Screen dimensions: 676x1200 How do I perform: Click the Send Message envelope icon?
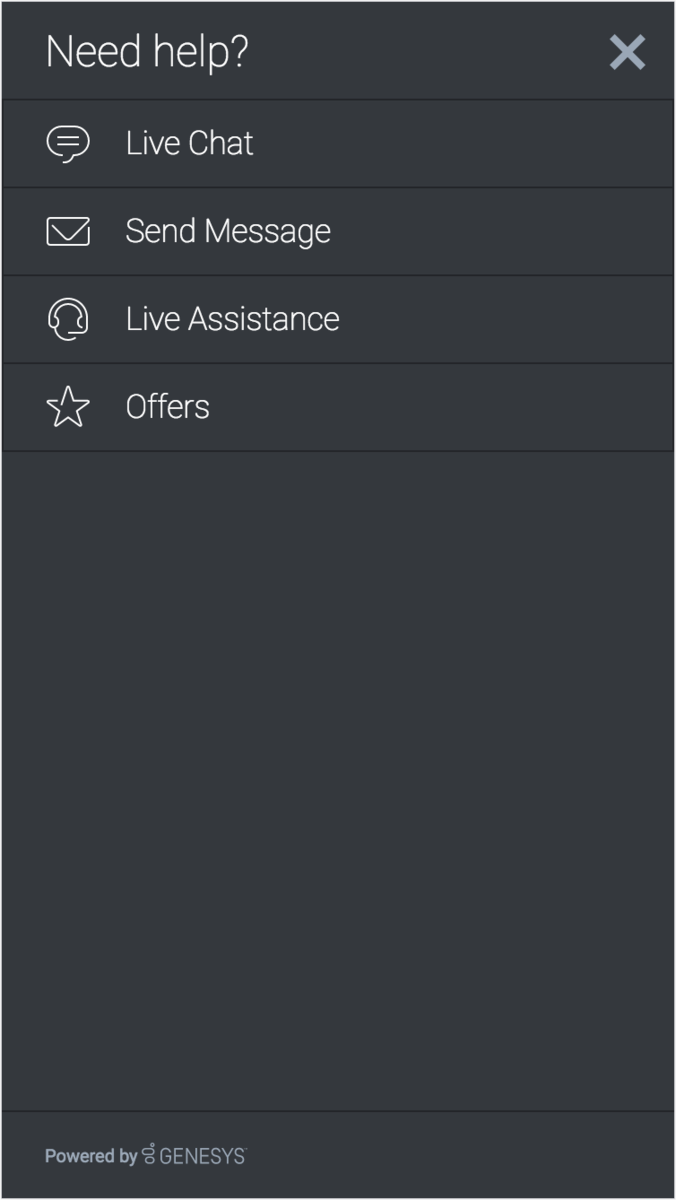click(x=68, y=232)
